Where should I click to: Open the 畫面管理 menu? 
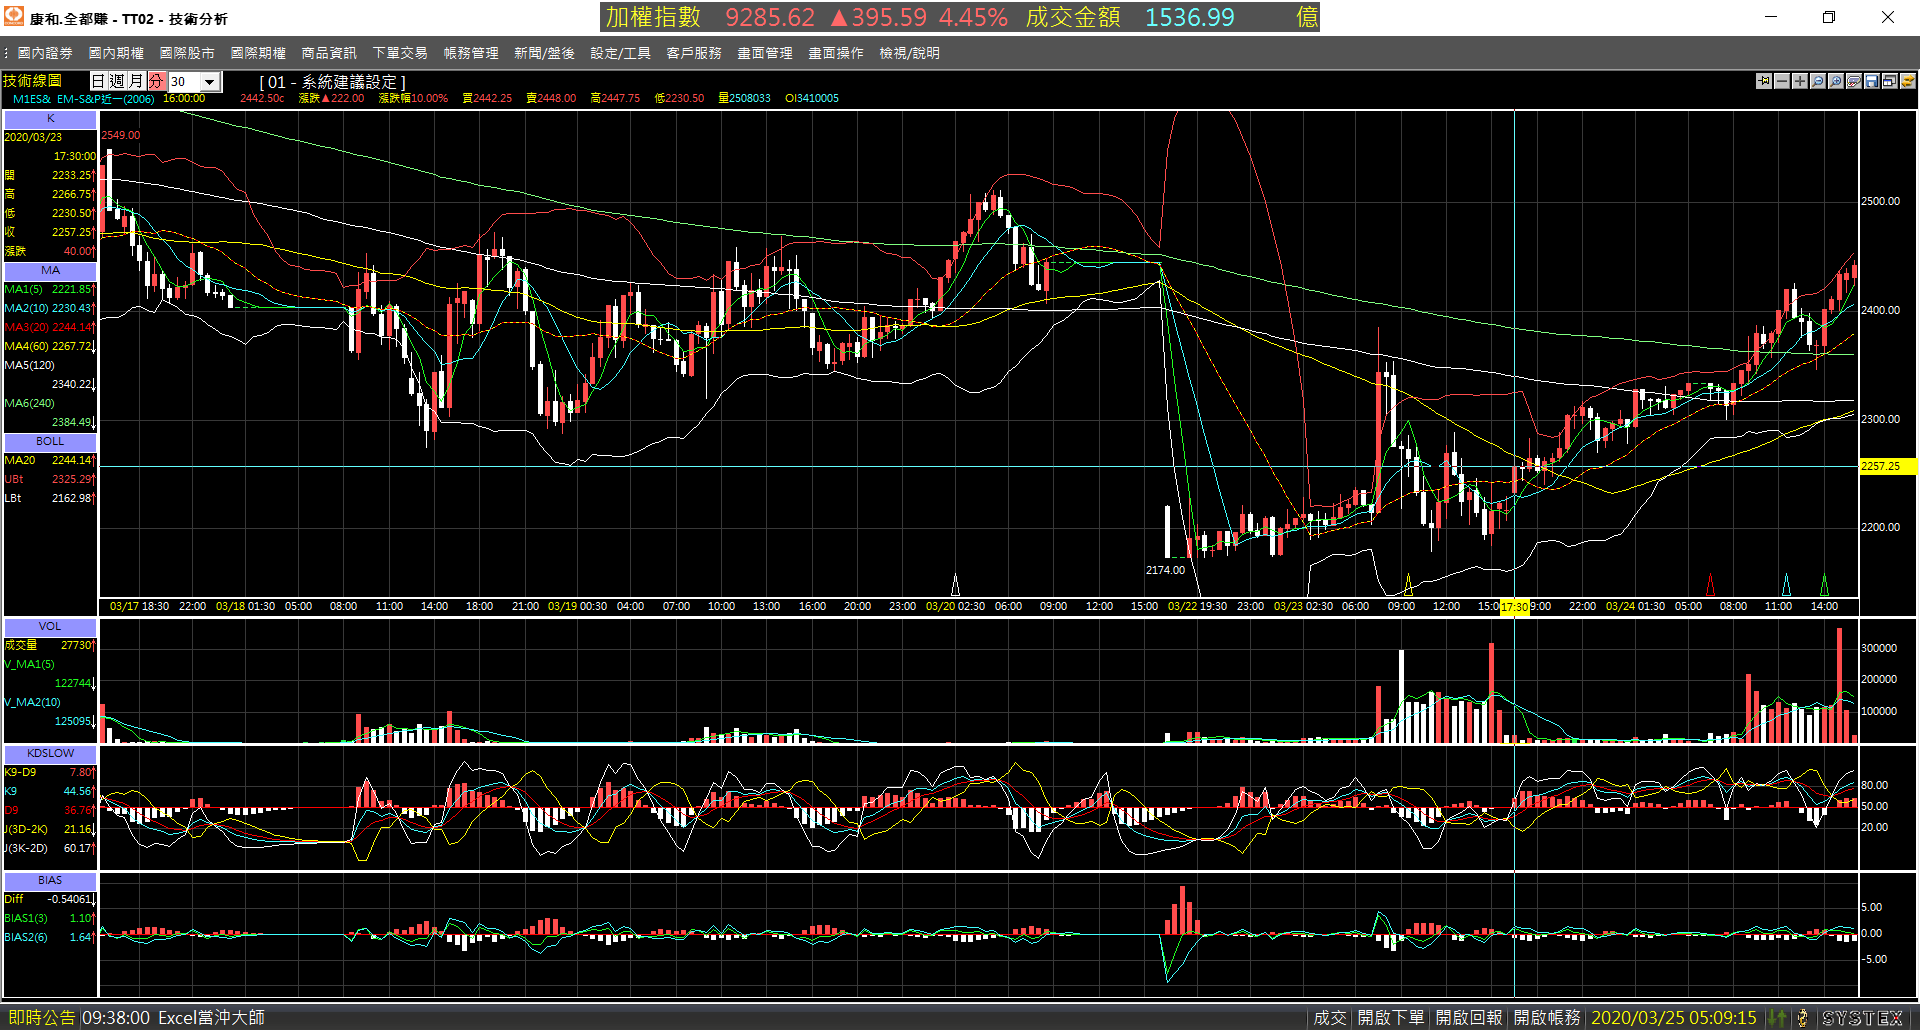[x=765, y=53]
